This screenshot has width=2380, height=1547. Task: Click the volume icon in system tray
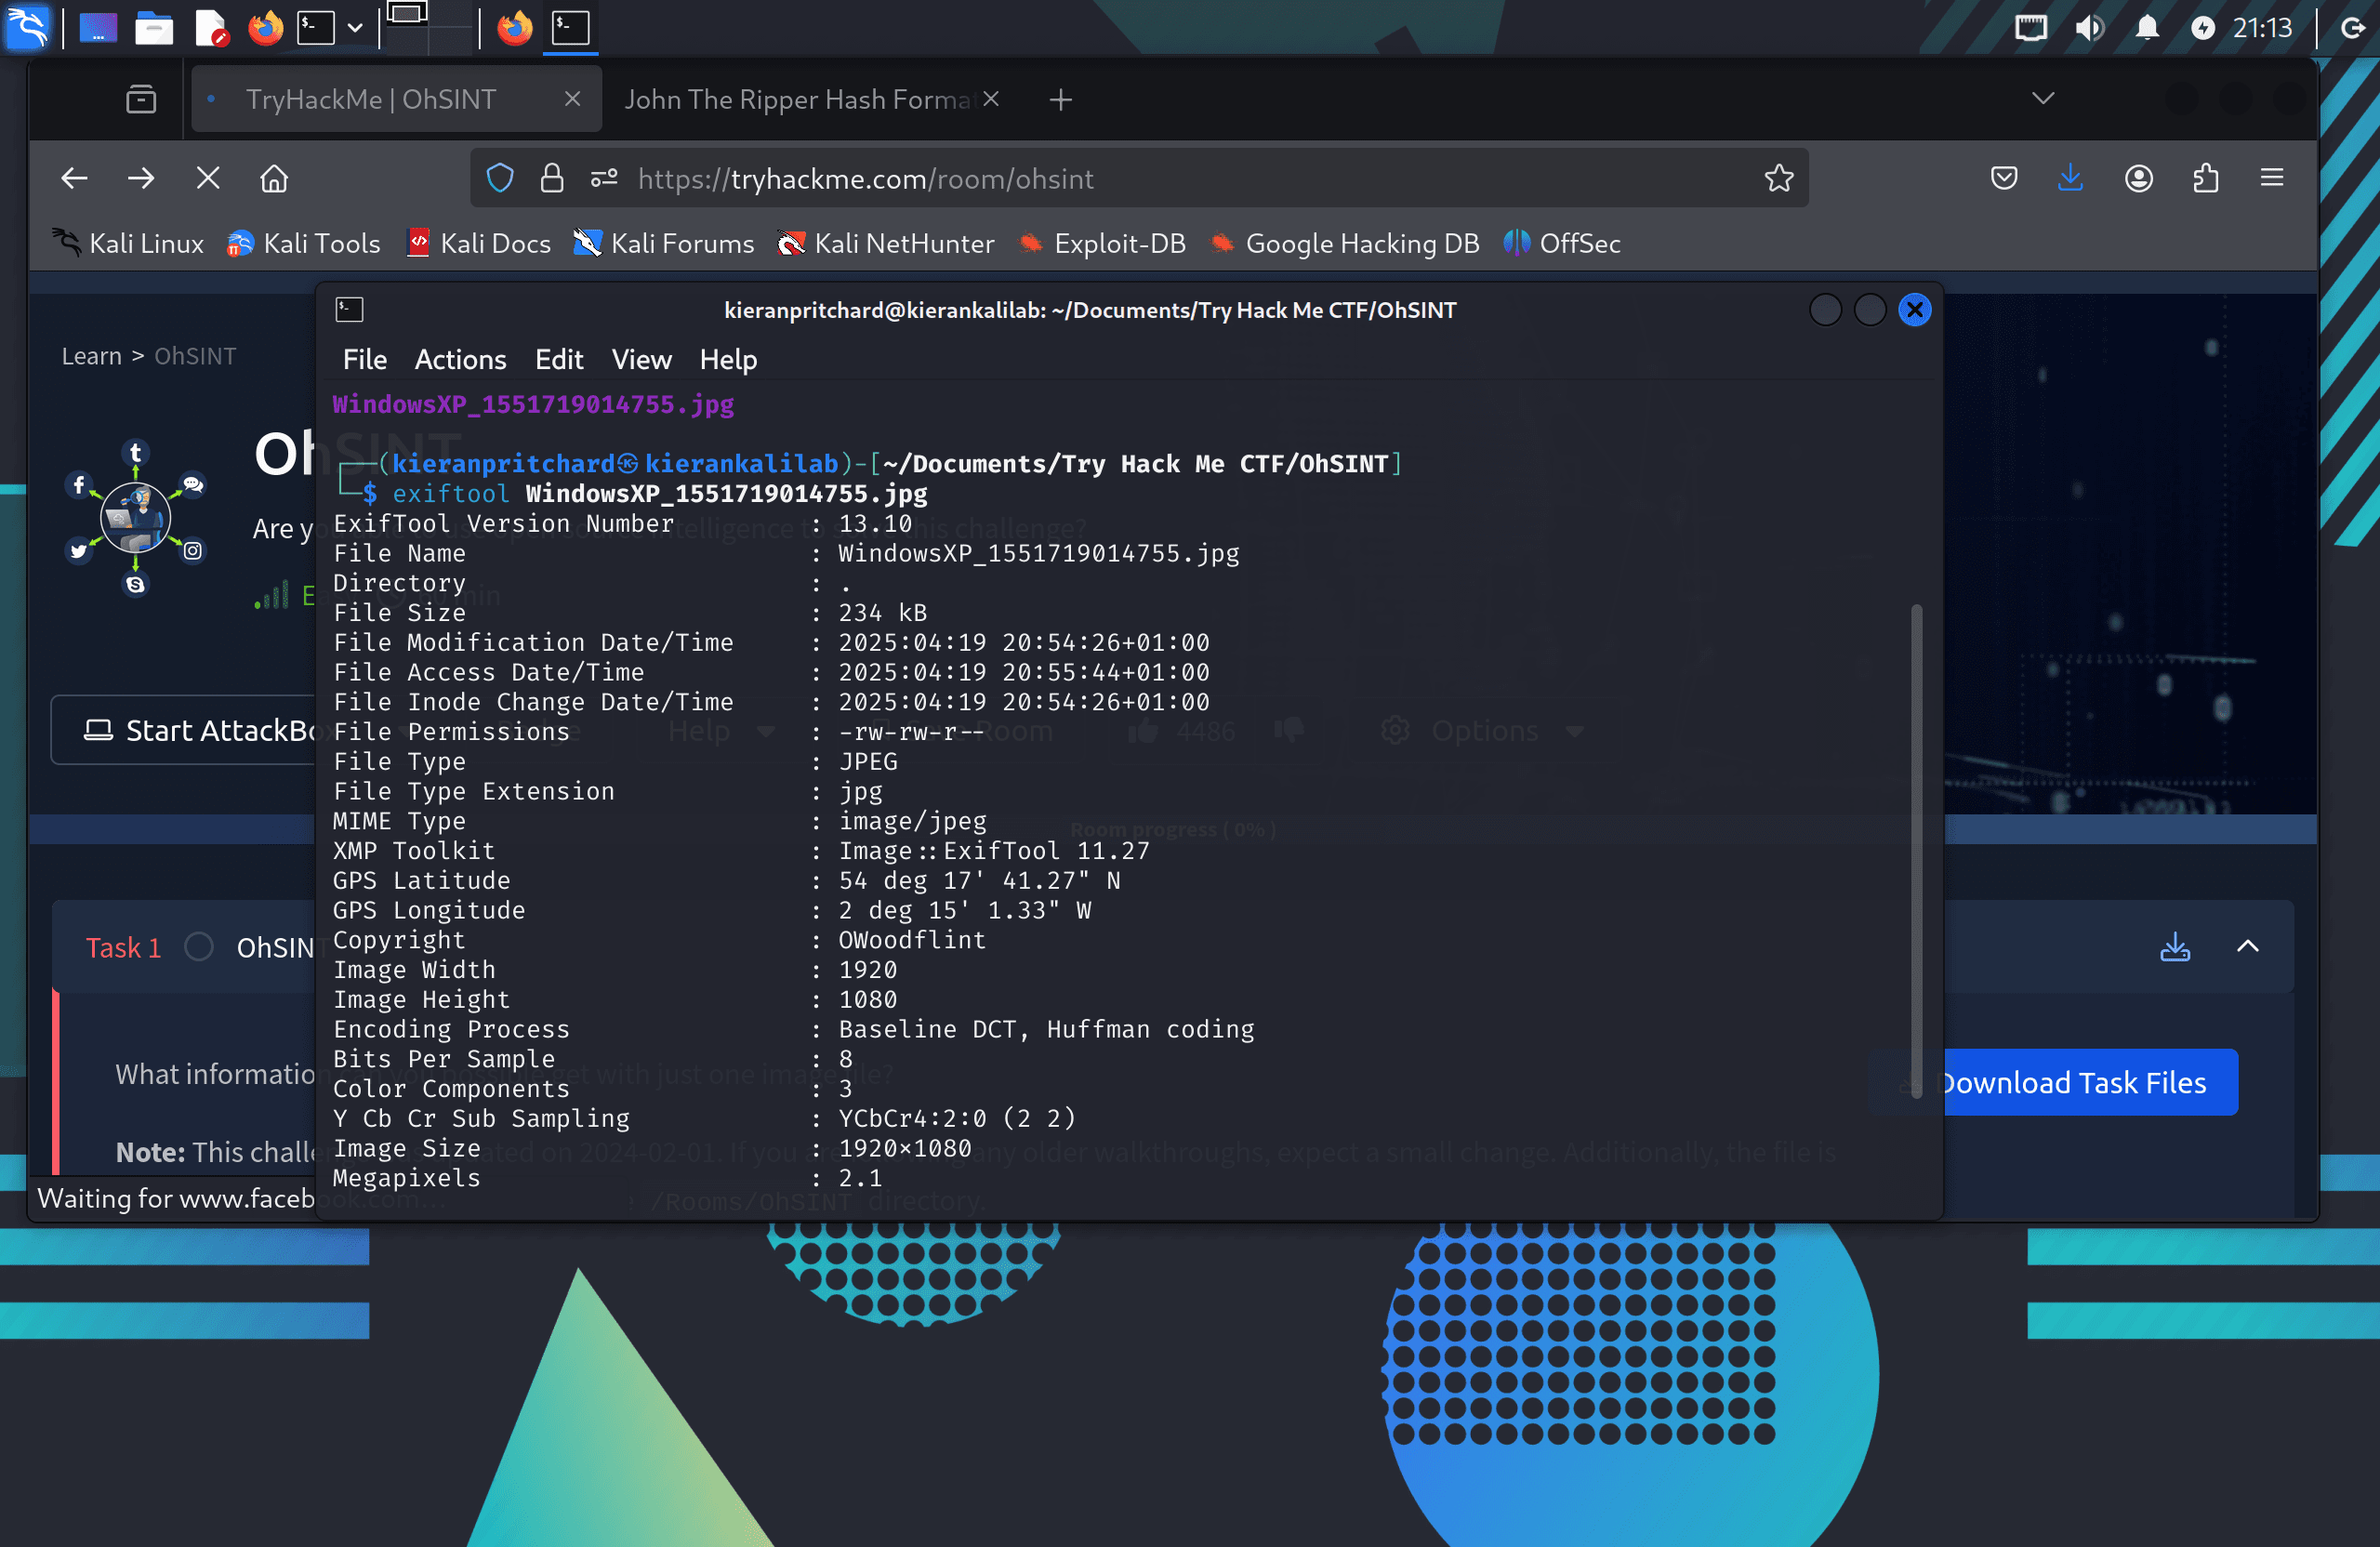2089,27
